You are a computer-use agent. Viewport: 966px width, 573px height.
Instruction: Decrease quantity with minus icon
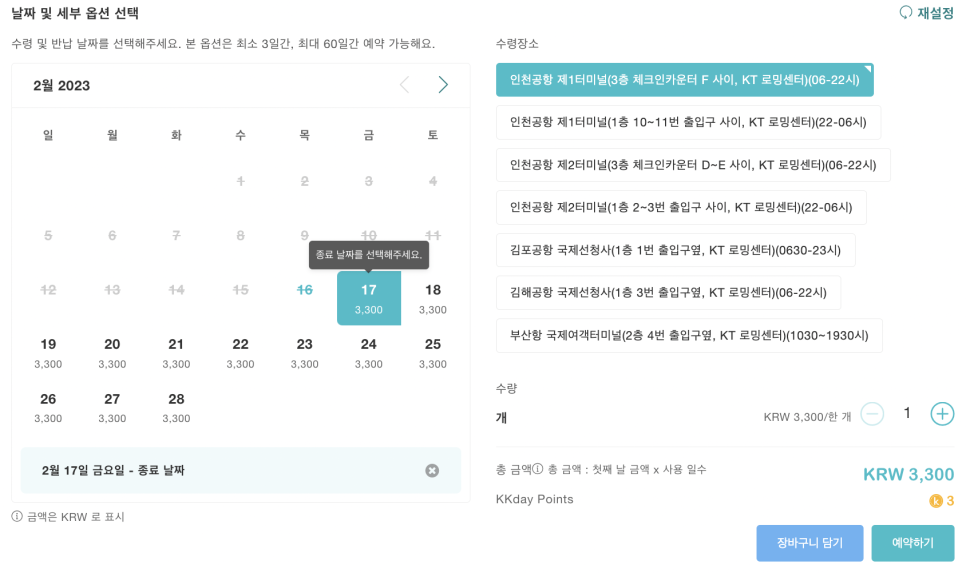(x=872, y=414)
